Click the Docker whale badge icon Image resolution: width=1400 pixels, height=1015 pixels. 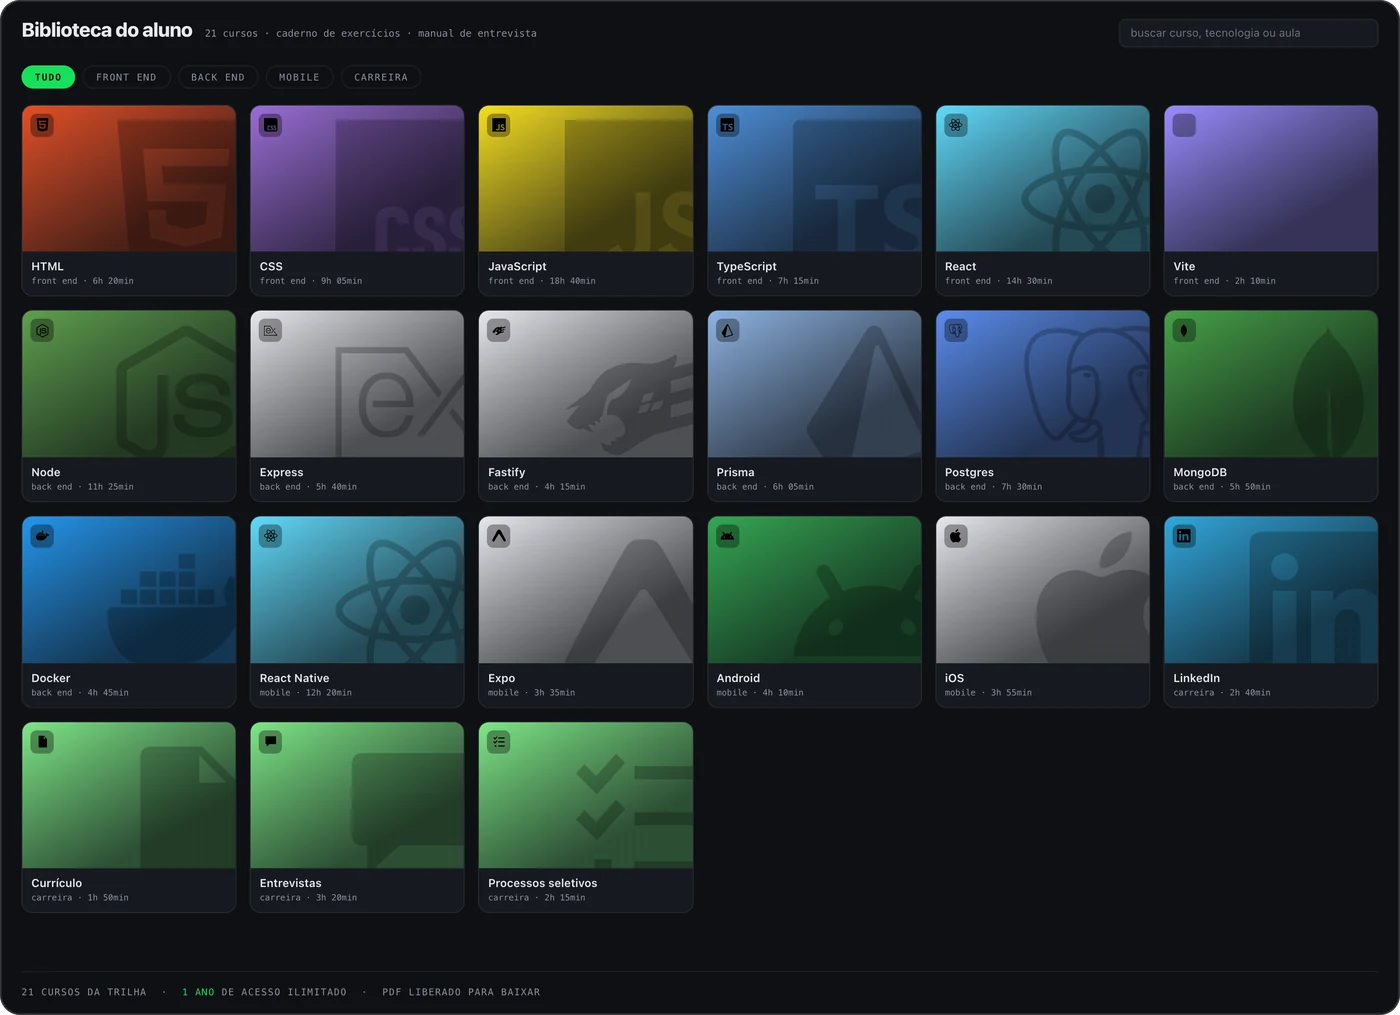pyautogui.click(x=42, y=536)
